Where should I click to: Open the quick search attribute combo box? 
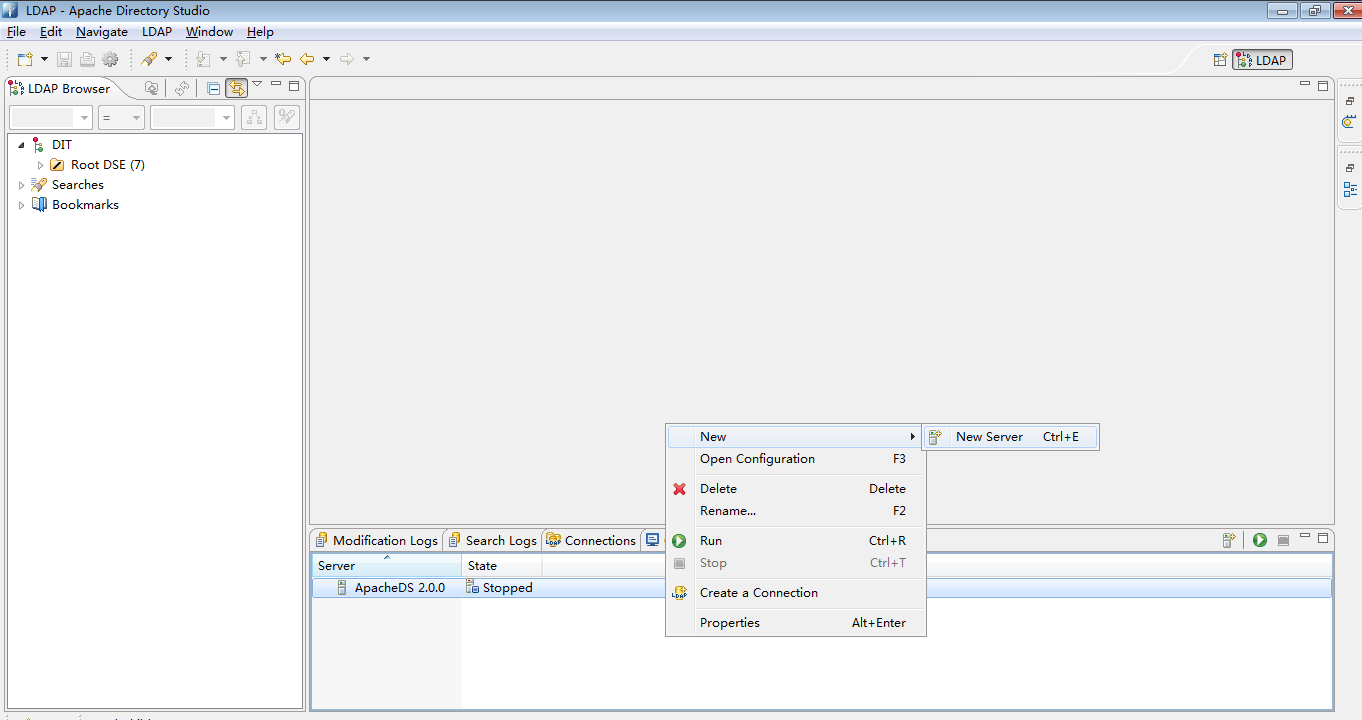[51, 118]
